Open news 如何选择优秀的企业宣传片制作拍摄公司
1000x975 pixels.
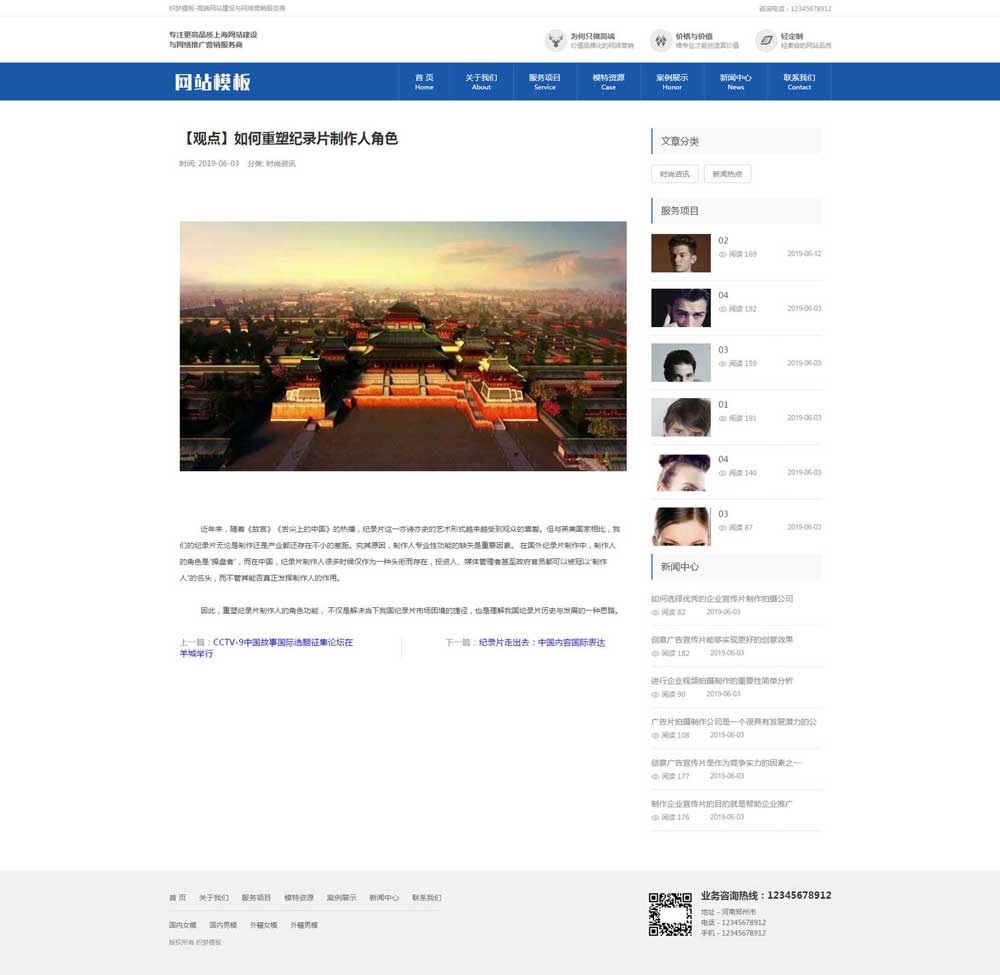[722, 599]
